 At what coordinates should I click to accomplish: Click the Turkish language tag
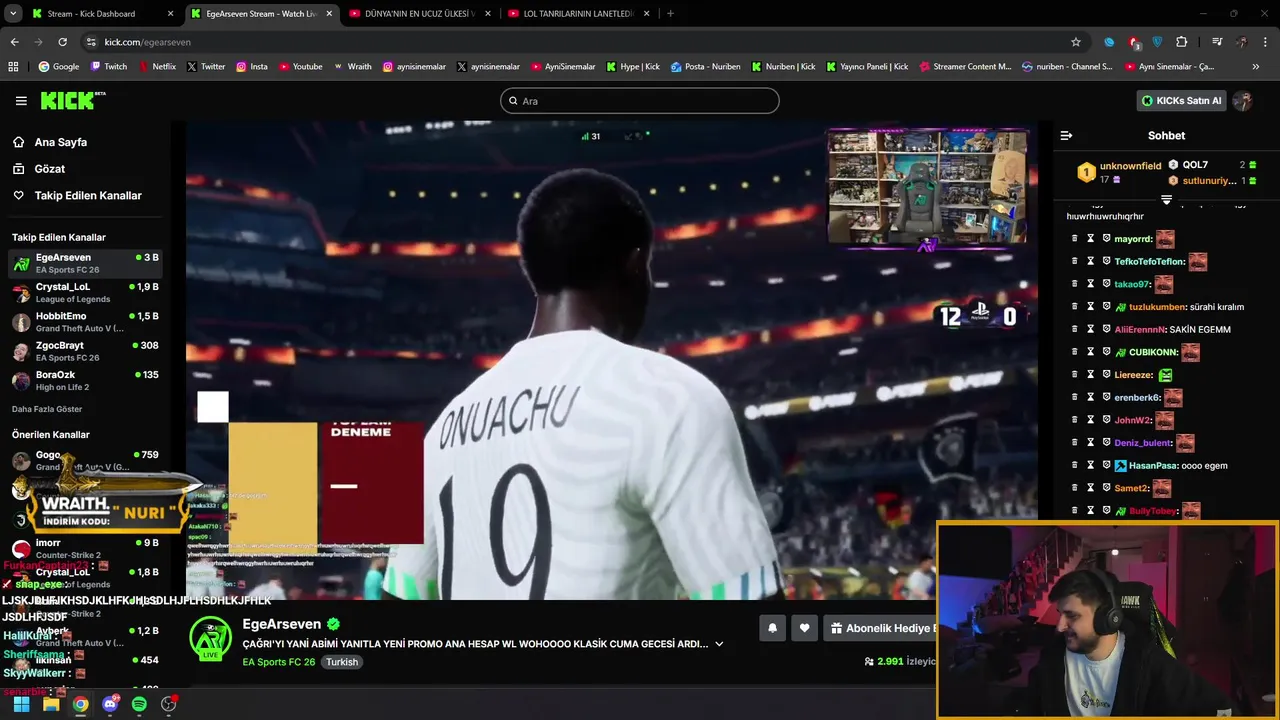341,662
